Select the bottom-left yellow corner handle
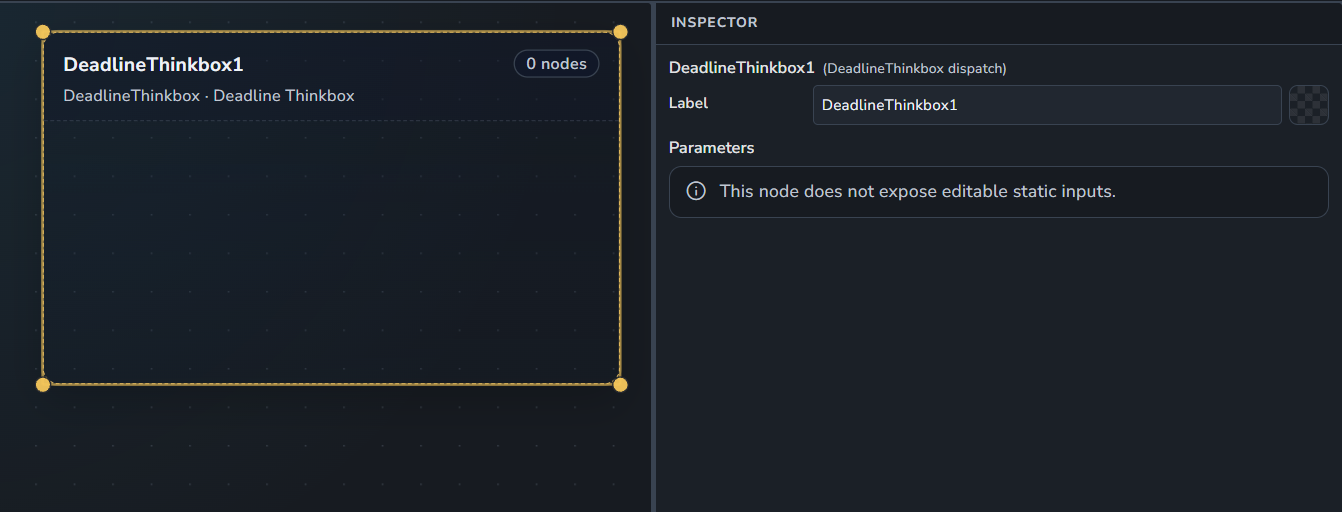Image resolution: width=1342 pixels, height=512 pixels. (43, 384)
